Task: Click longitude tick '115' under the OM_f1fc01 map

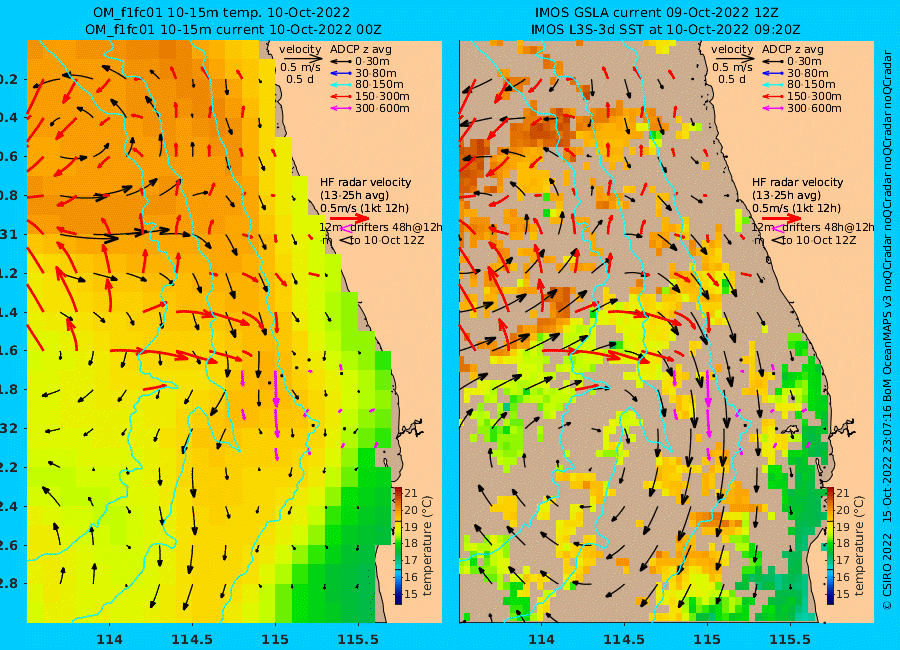Action: (275, 639)
